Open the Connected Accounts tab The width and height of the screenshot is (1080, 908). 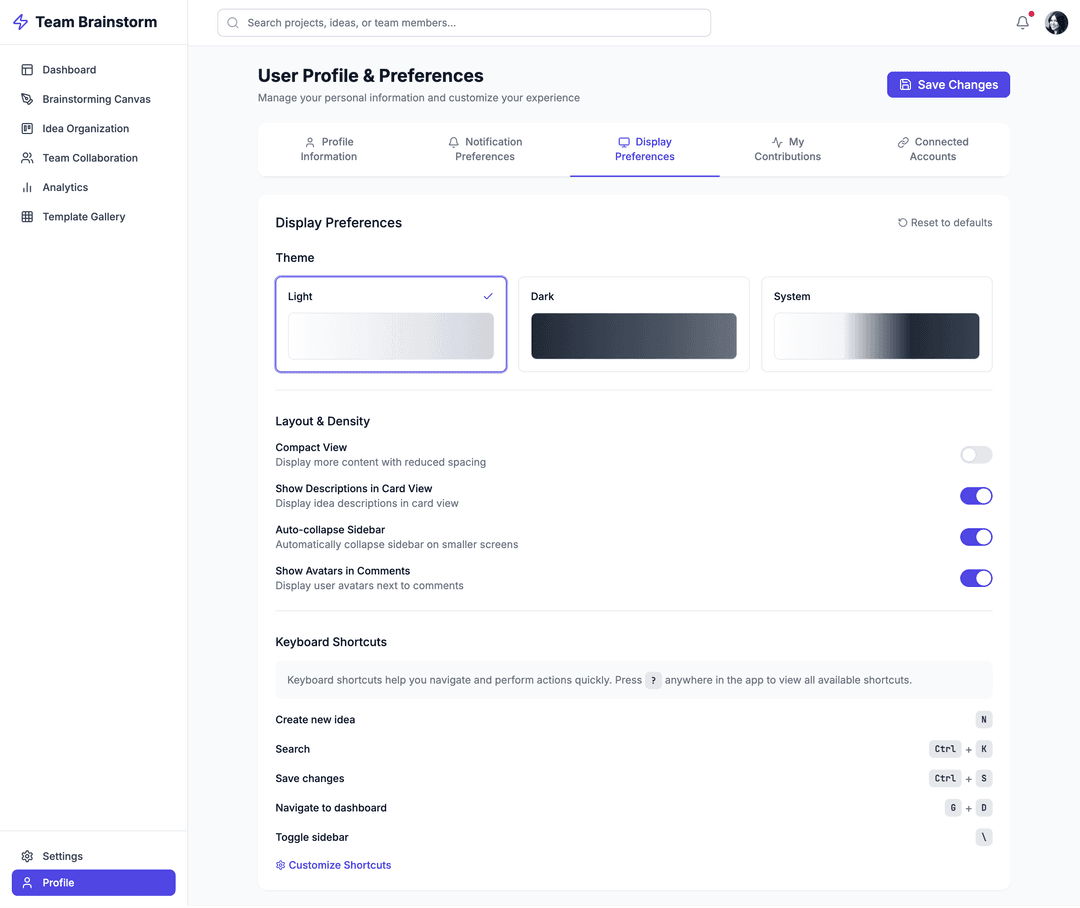coord(932,149)
